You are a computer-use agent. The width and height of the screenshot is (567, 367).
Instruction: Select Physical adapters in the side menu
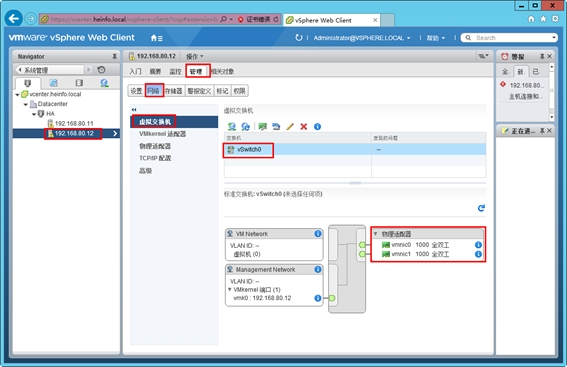point(155,146)
